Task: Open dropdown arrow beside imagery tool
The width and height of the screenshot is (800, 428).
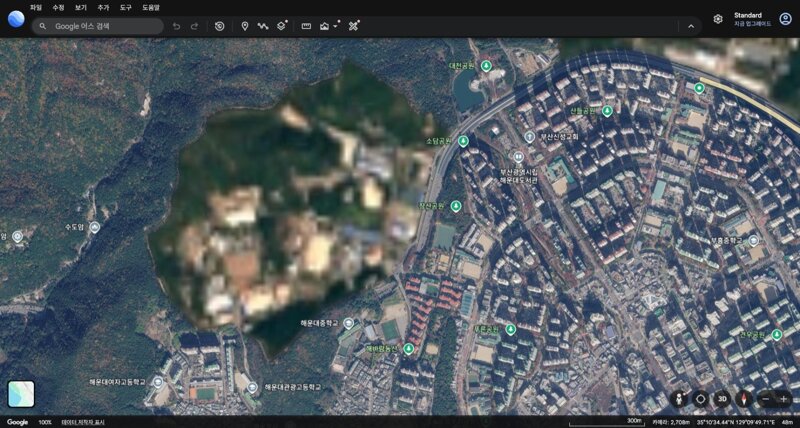Action: coord(336,26)
